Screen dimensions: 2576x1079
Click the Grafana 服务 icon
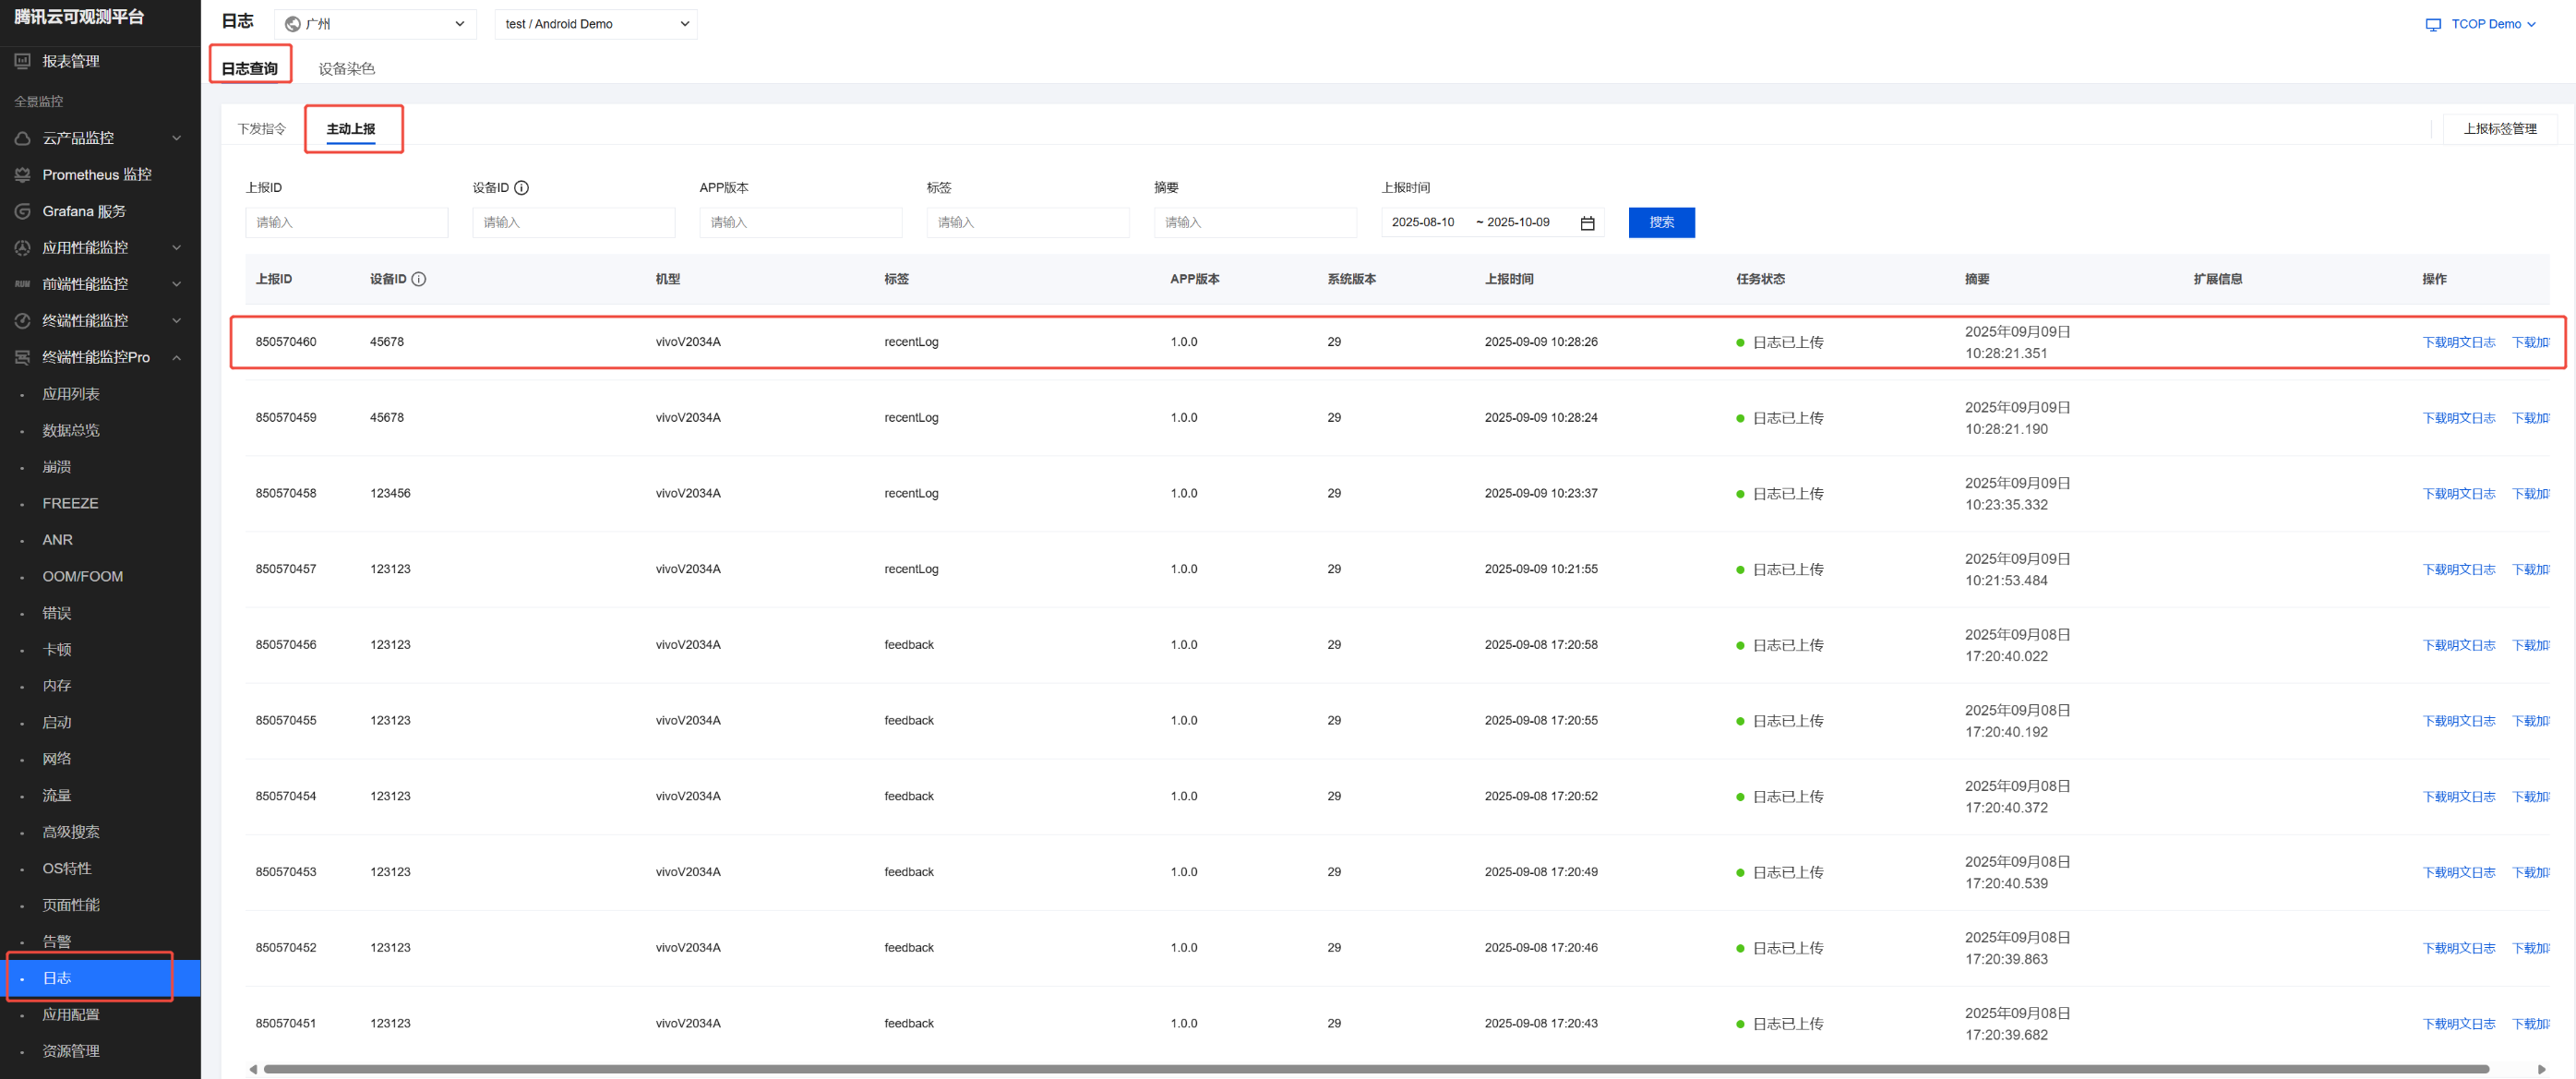[22, 211]
